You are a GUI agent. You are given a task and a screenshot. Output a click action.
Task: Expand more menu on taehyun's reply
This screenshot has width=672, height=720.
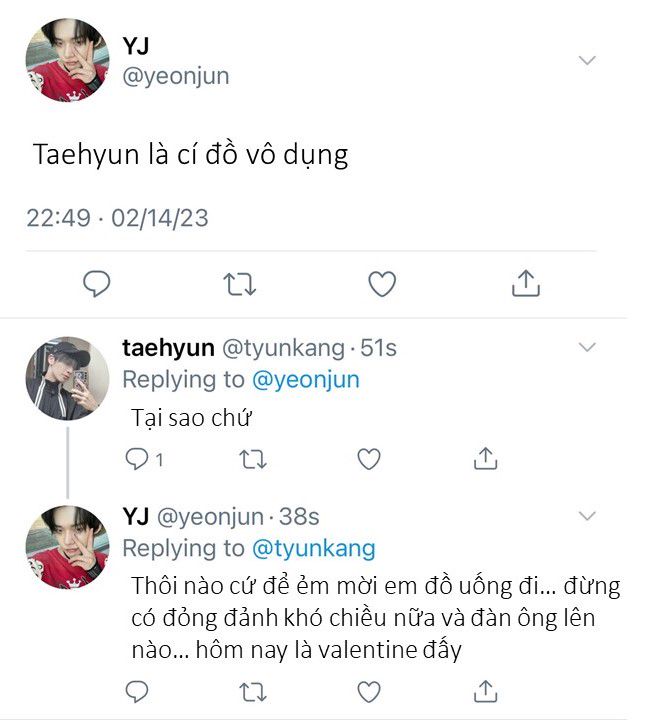588,347
